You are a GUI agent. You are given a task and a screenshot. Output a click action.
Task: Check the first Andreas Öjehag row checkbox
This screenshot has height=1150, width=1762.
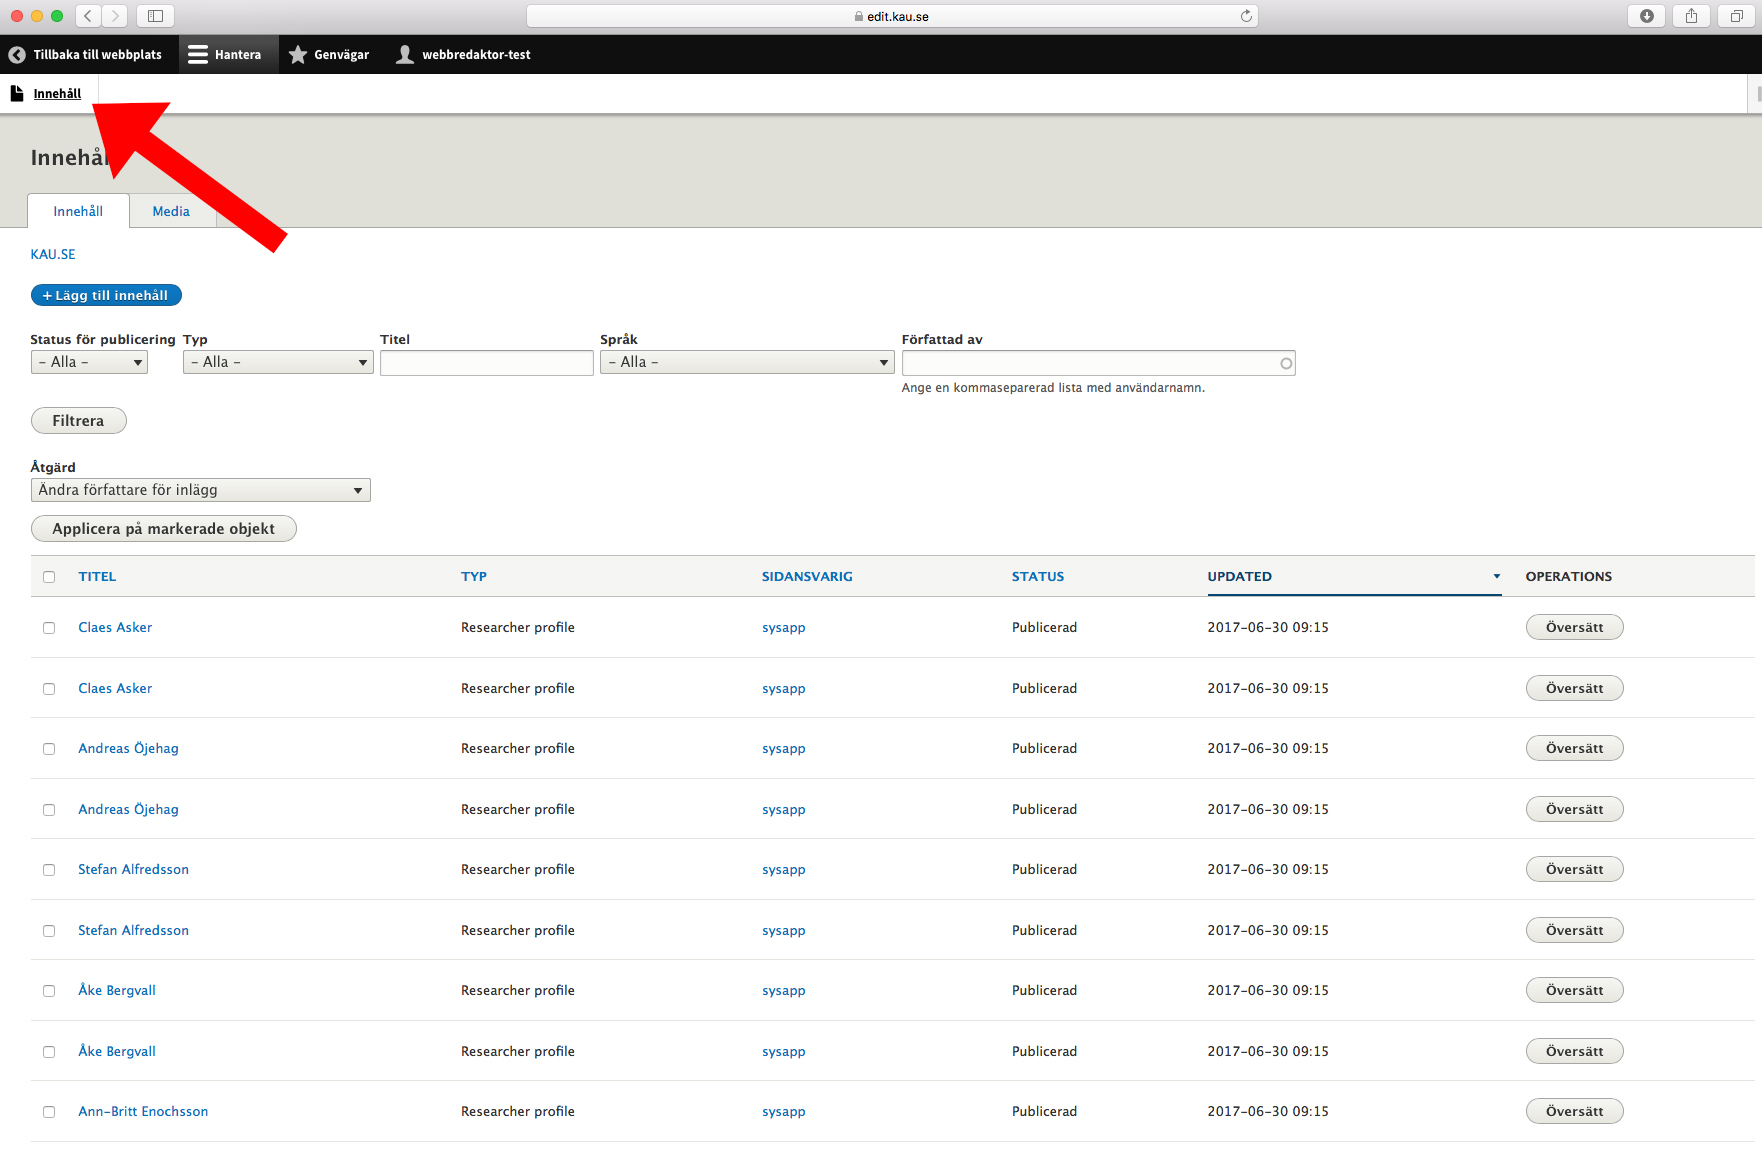49,749
